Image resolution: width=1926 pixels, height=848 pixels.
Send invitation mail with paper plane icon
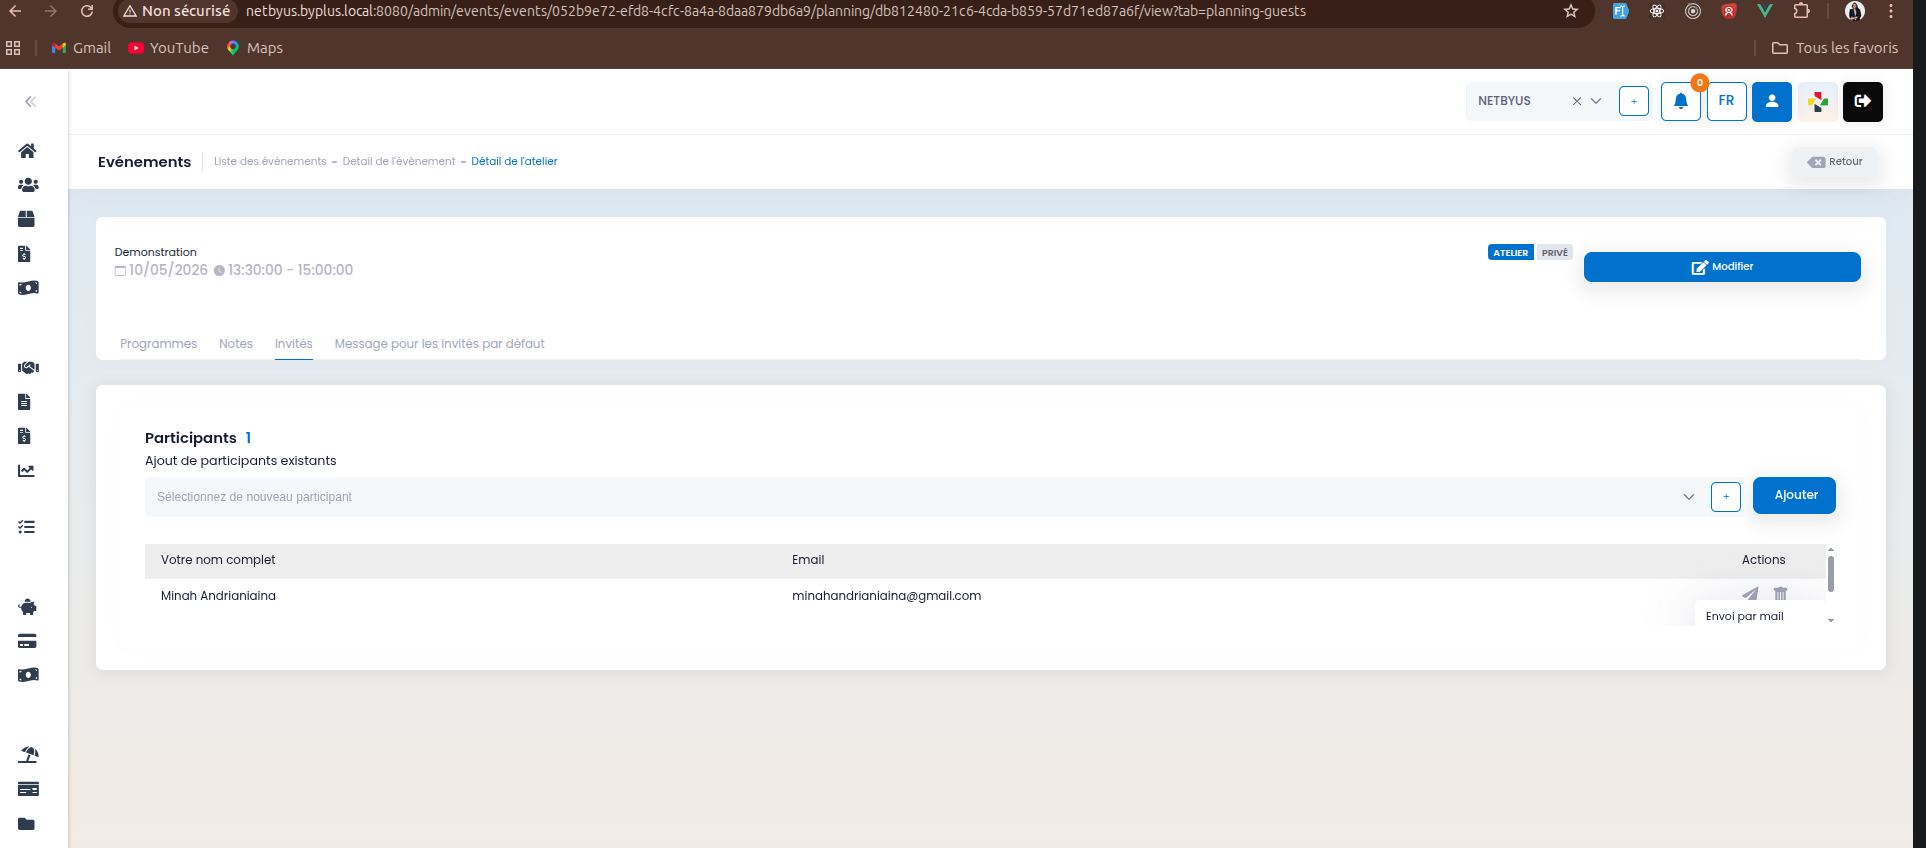[x=1750, y=593]
